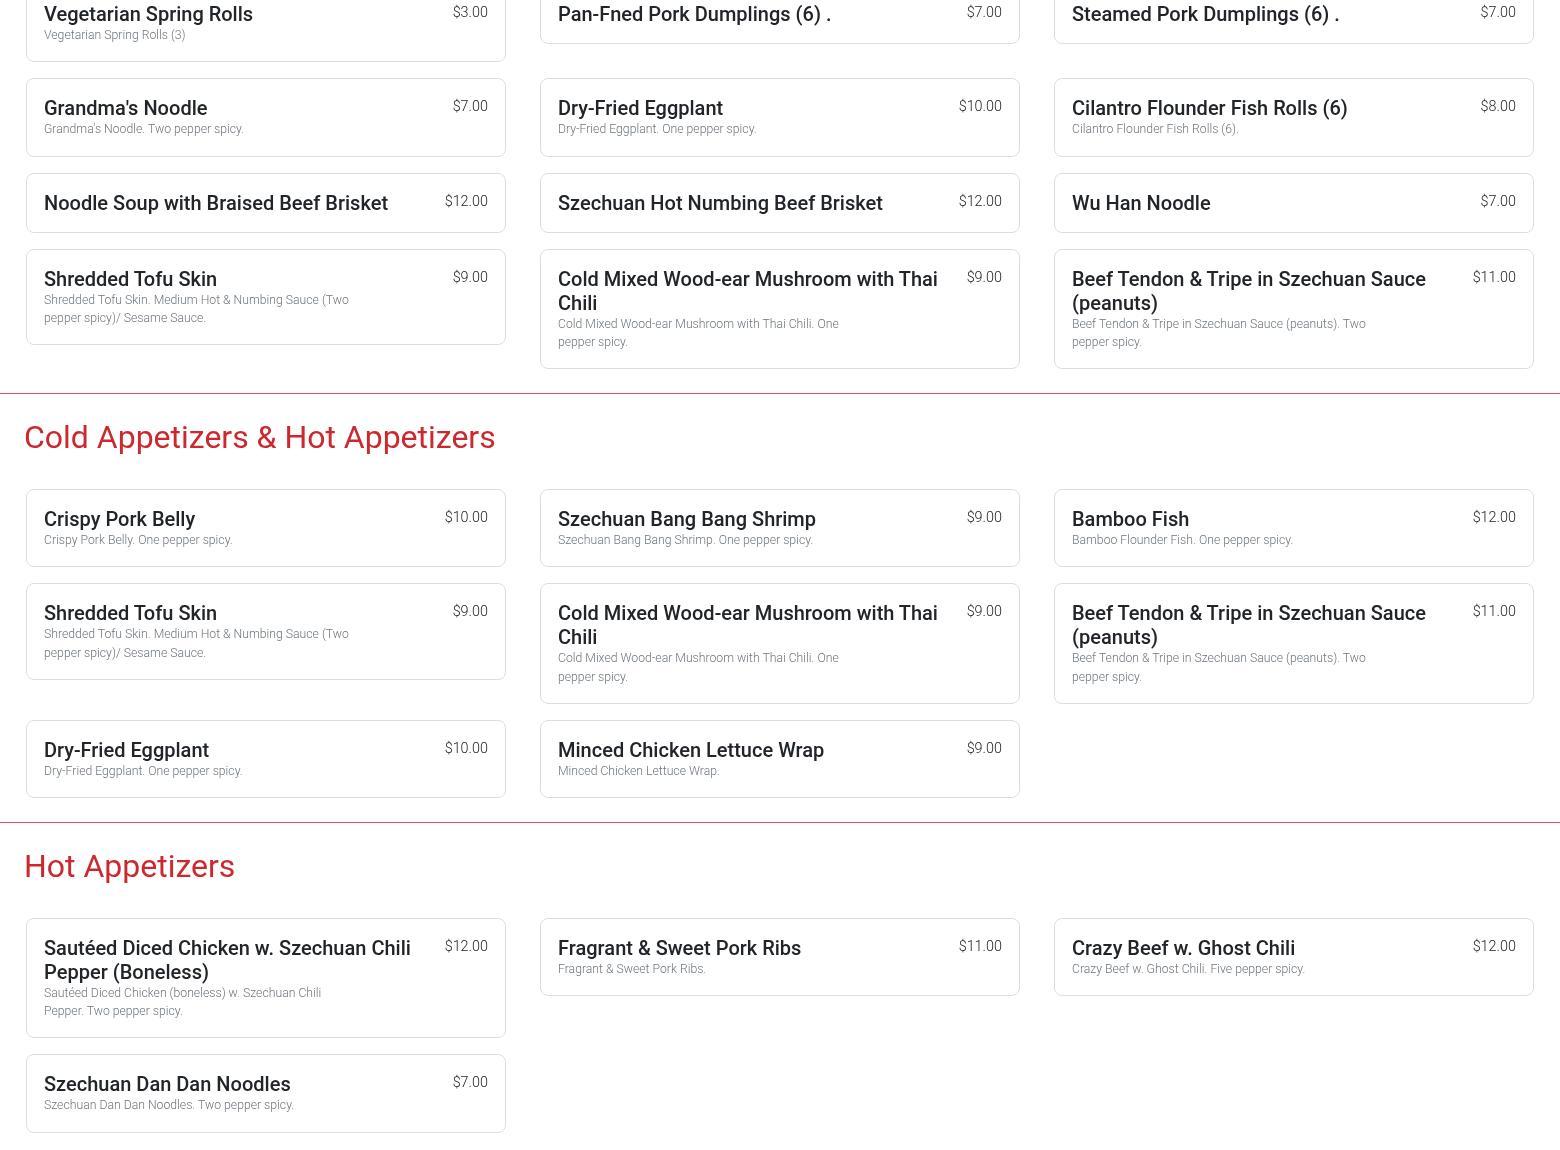Click 'Szechuan Dan Dan Noodles. Two pepper spicy.' text
Viewport: 1560px width, 1150px height.
(169, 1105)
